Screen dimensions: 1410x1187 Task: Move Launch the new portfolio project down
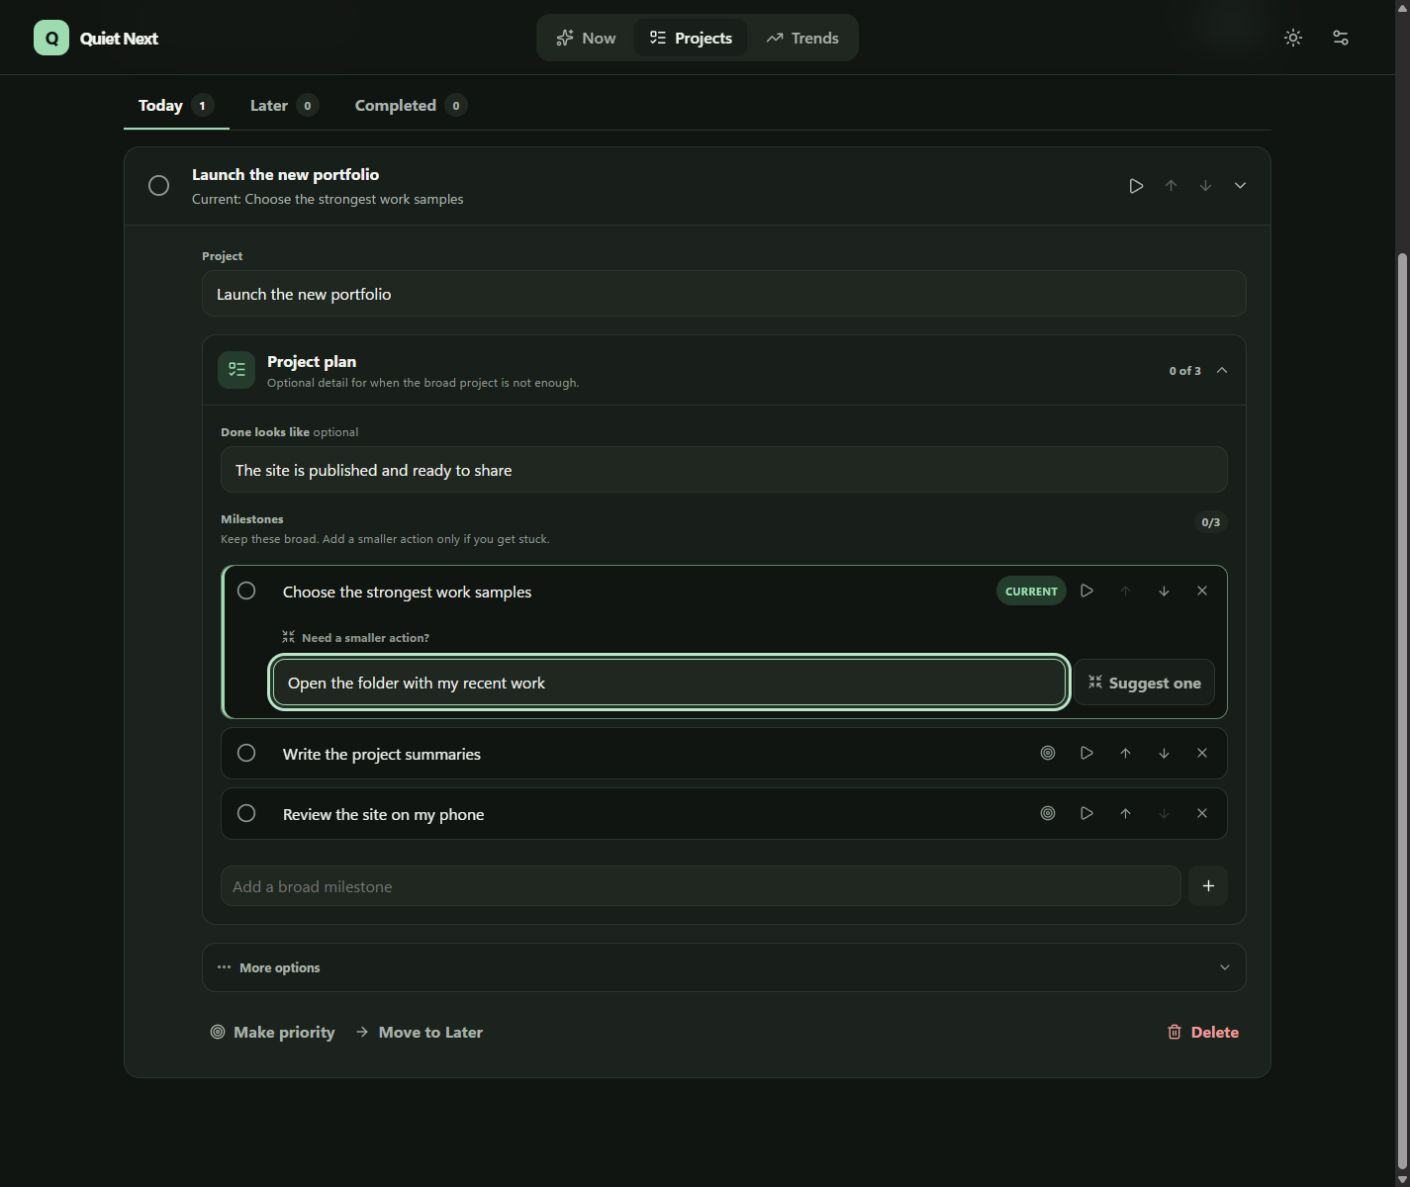(1206, 186)
